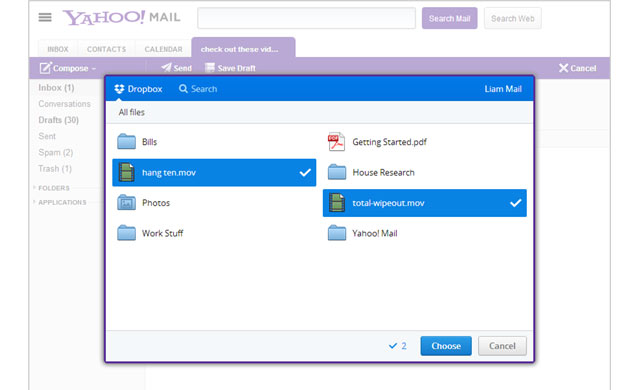Click the Compose pencil icon

tap(45, 68)
